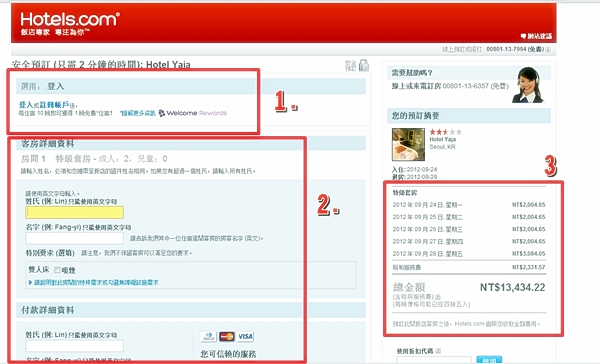Click the Hotel Yaja star rating
The height and width of the screenshot is (364, 600).
point(445,132)
